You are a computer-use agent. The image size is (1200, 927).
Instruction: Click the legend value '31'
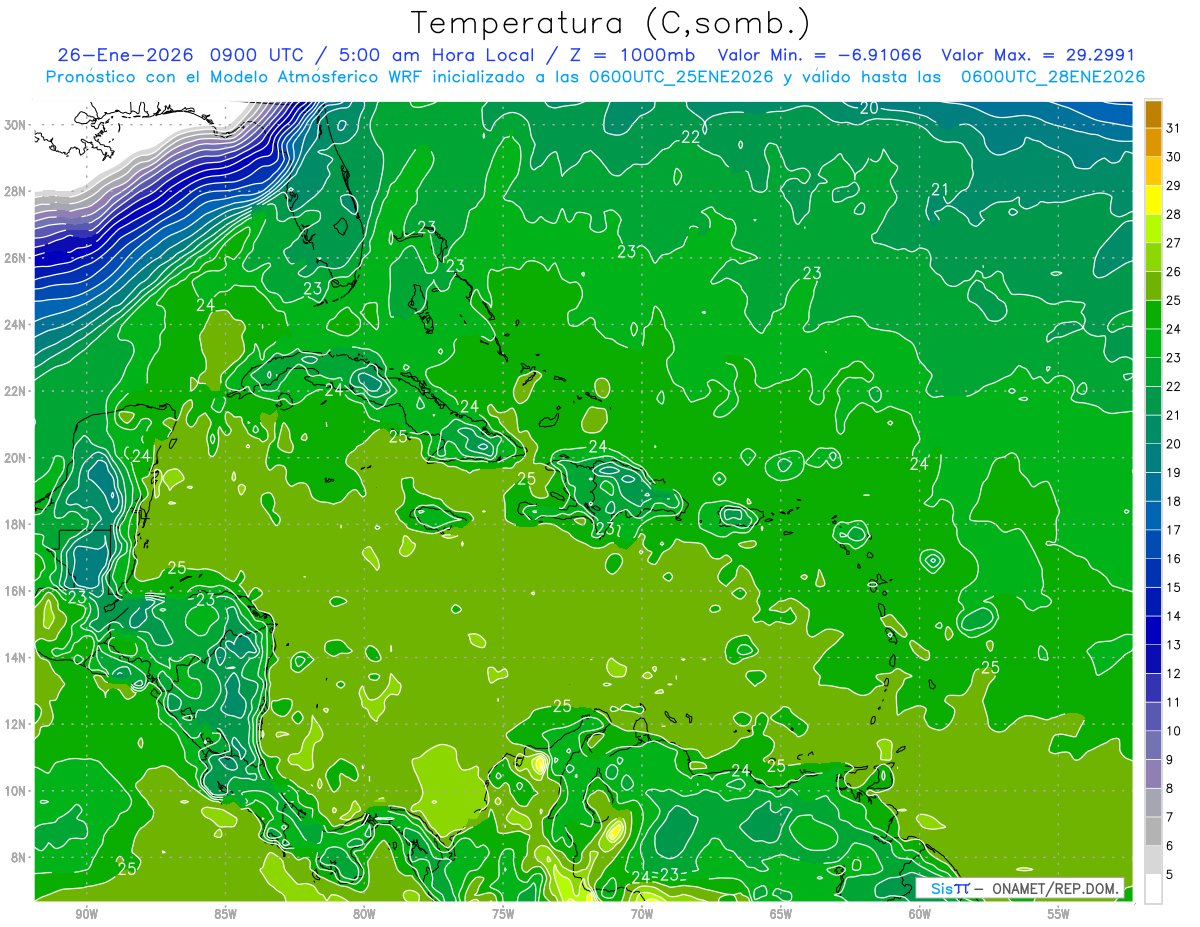(x=1174, y=128)
